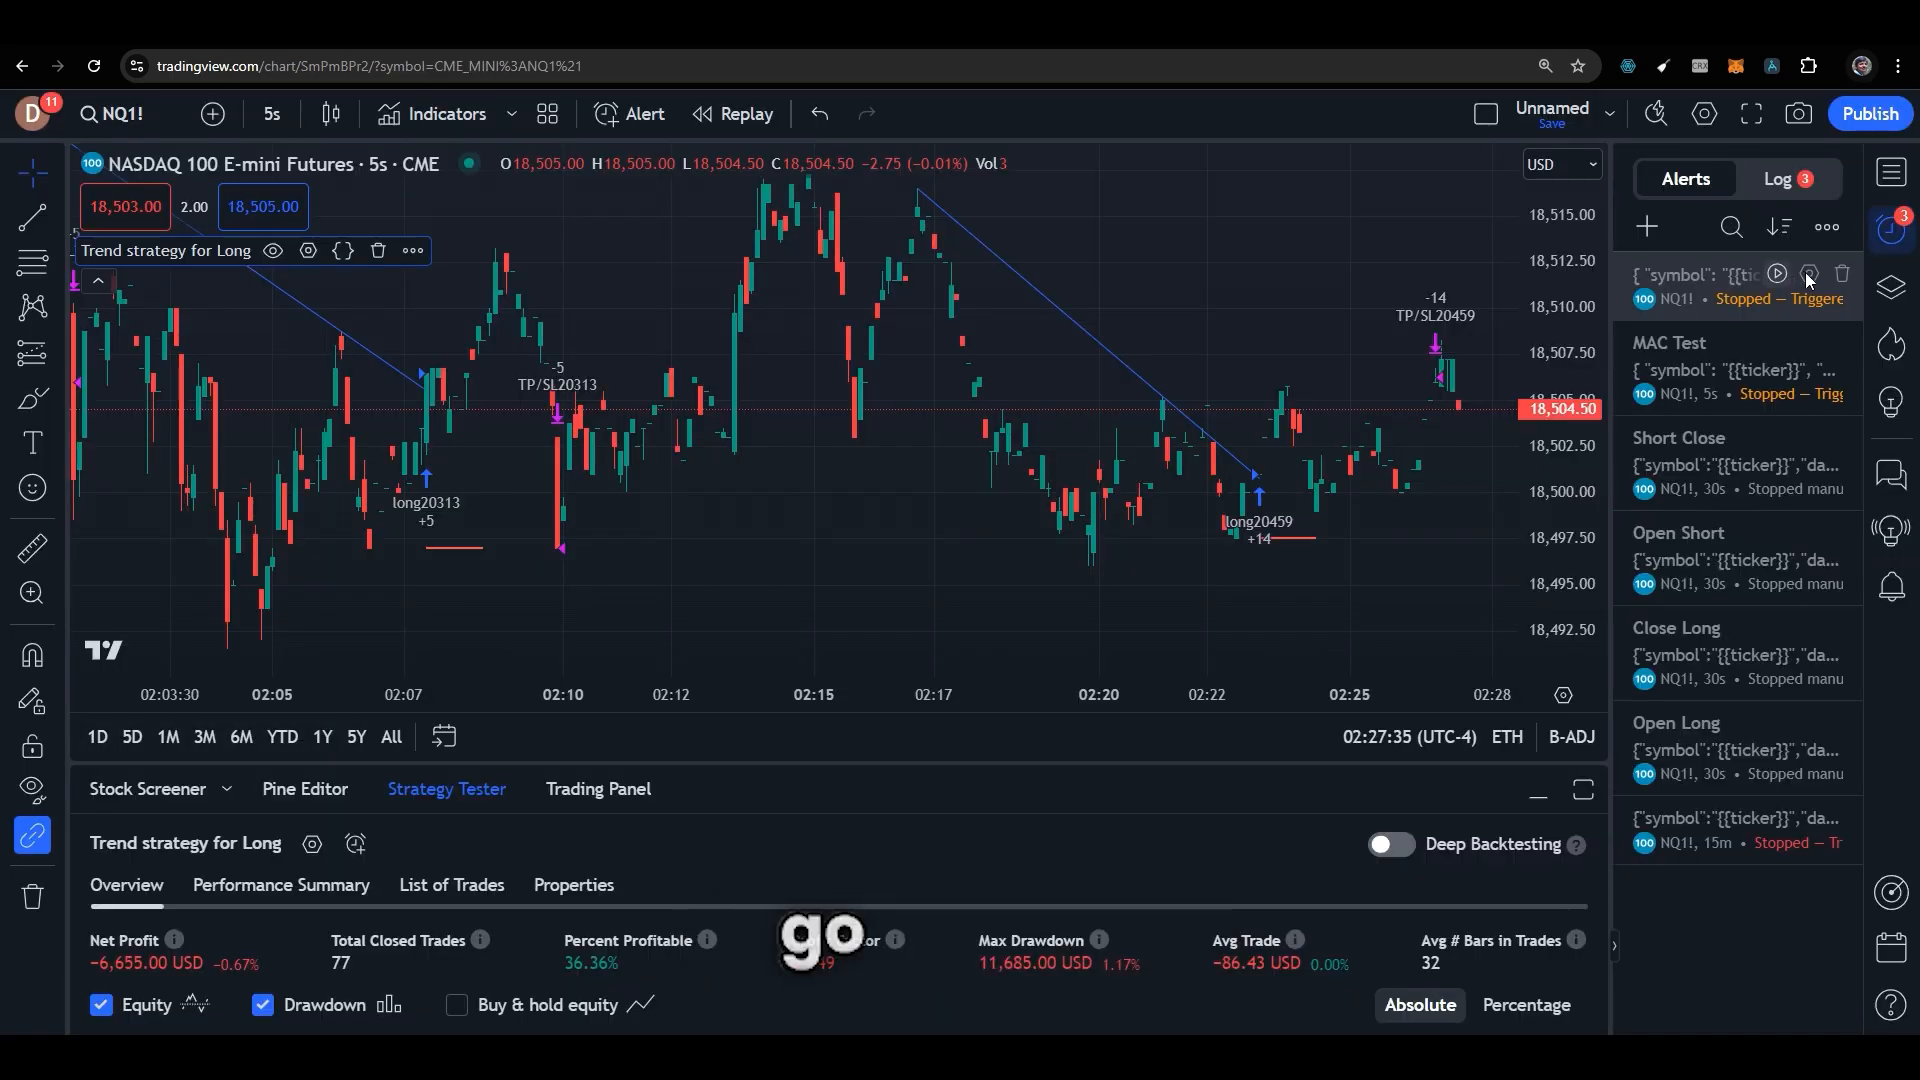The width and height of the screenshot is (1920, 1080).
Task: Open the Help Center question icon
Action: click(1891, 1004)
